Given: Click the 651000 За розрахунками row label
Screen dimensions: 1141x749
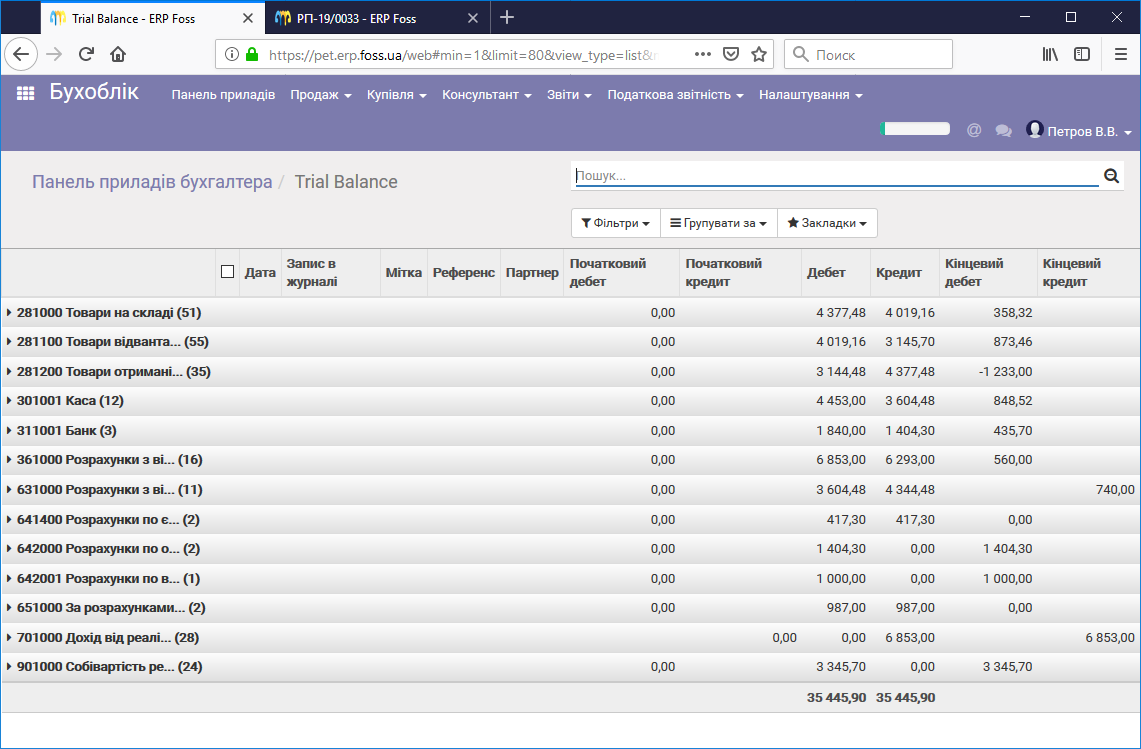Looking at the screenshot, I should tap(111, 607).
